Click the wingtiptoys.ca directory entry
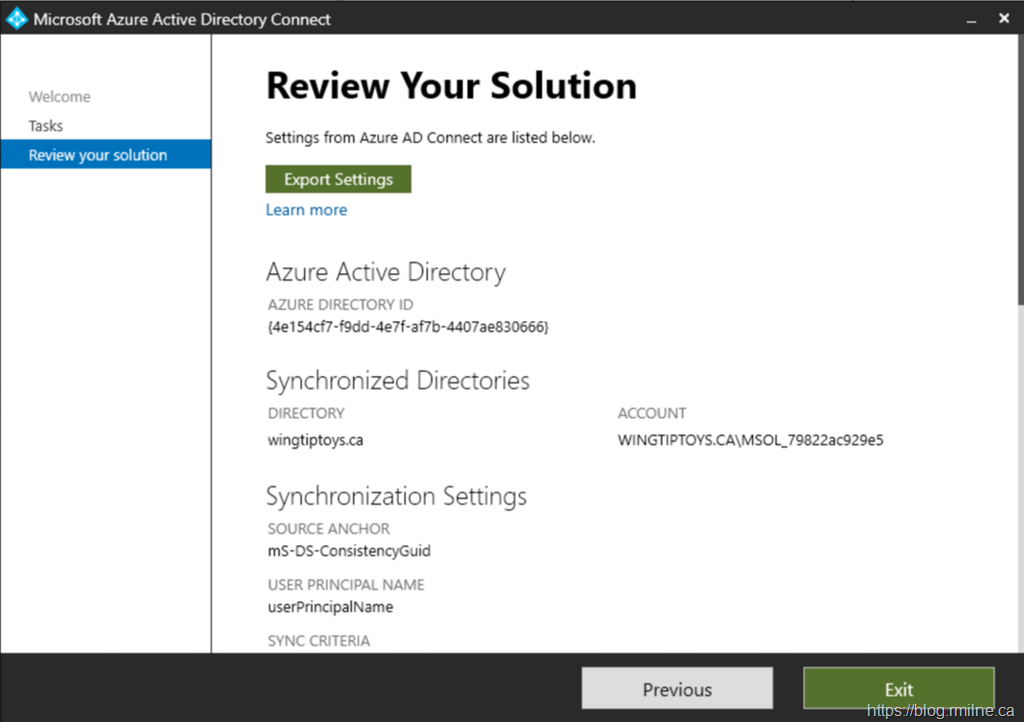 (315, 440)
